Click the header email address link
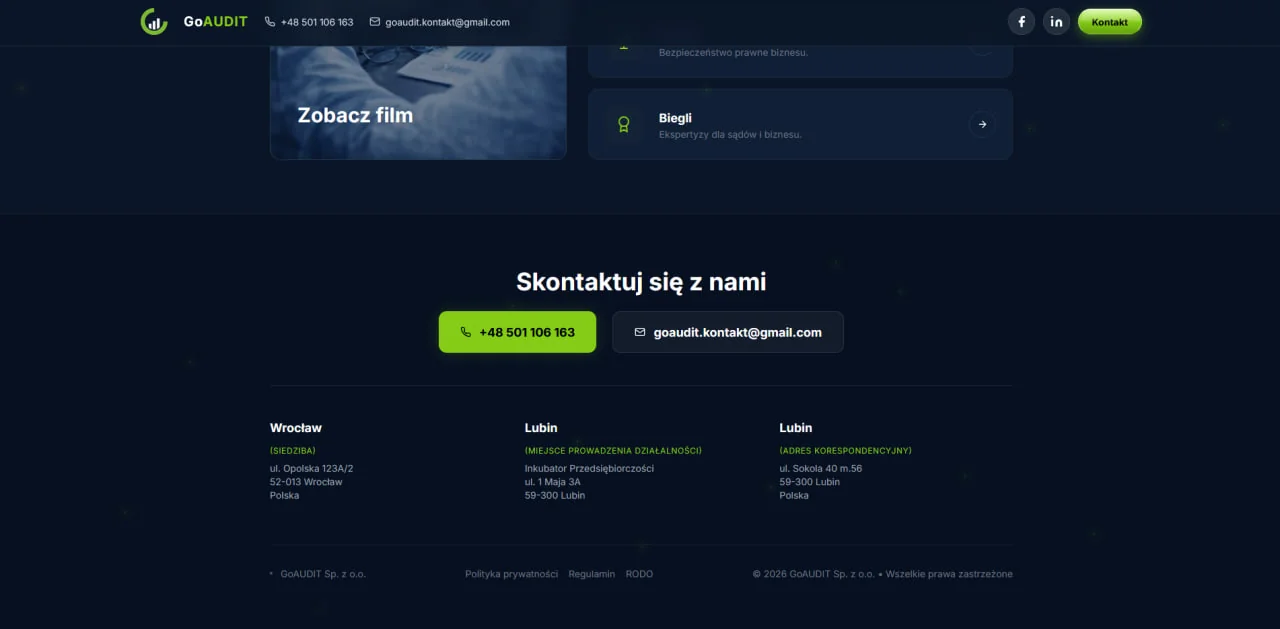1280x629 pixels. click(447, 22)
